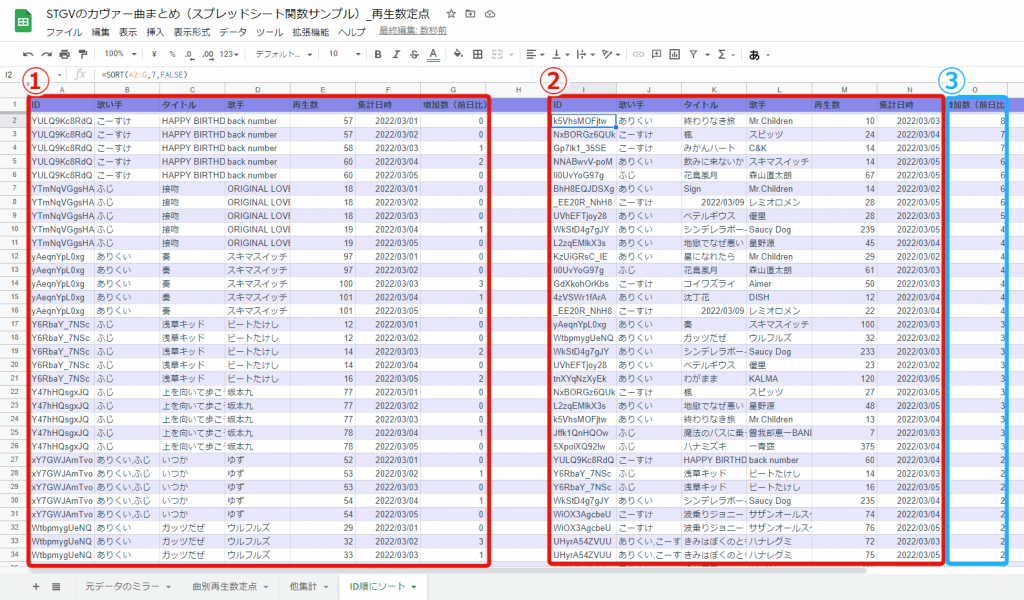The width and height of the screenshot is (1024, 600).
Task: Switch to the 曲別再生数定点 sheet tab
Action: (226, 586)
